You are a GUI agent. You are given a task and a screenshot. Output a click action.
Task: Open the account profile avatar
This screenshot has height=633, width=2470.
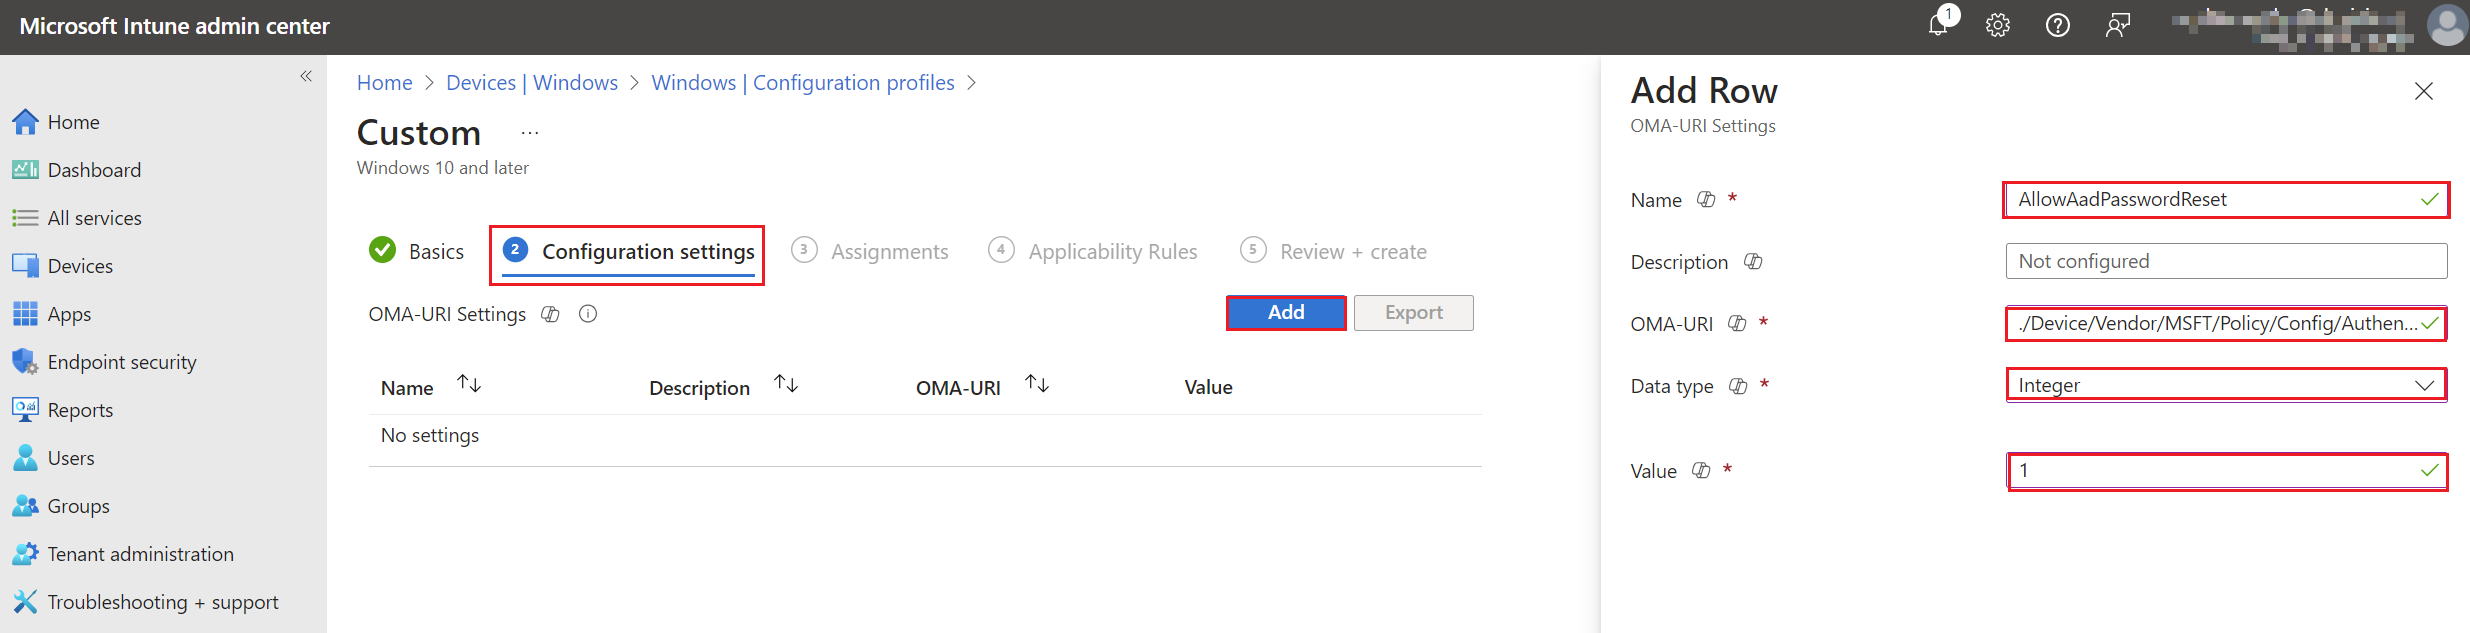[x=2447, y=25]
